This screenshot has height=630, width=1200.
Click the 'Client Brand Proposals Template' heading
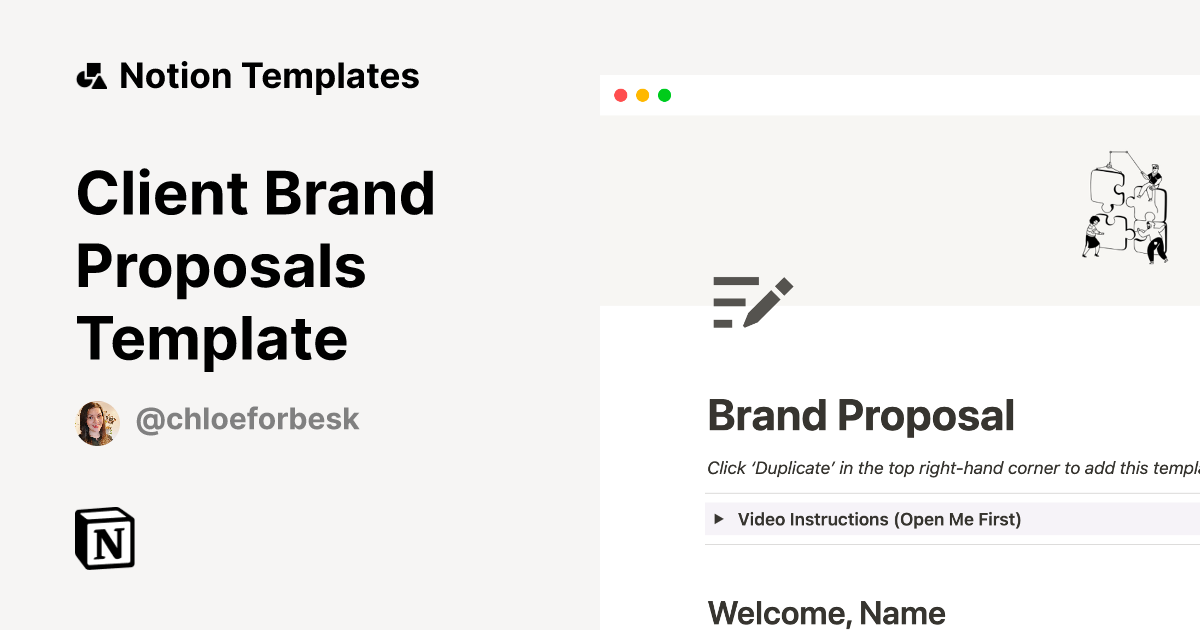pyautogui.click(x=256, y=266)
